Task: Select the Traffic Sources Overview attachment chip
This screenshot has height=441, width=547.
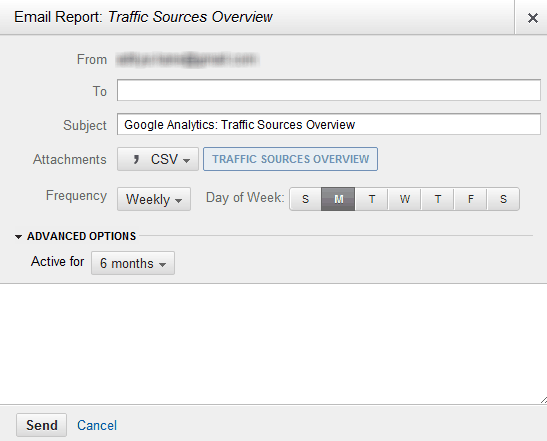Action: click(291, 159)
